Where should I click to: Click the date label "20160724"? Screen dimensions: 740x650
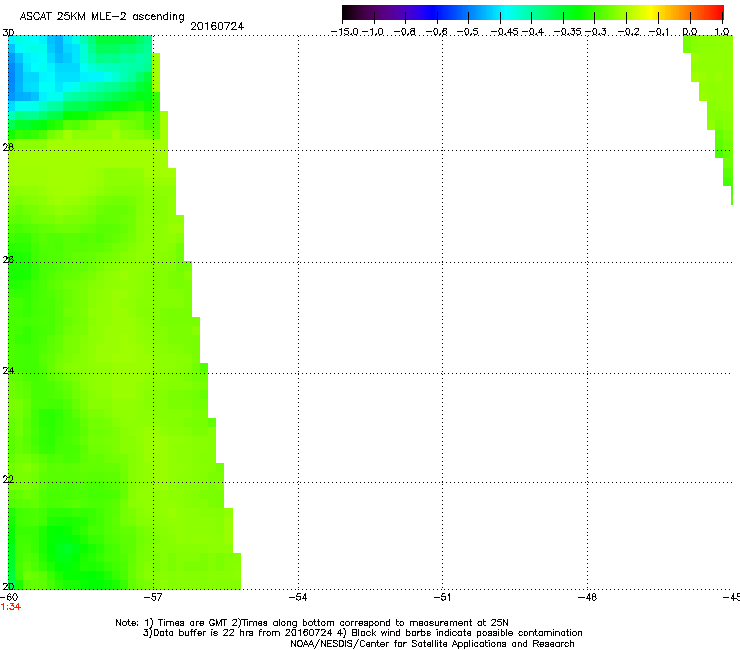[217, 26]
